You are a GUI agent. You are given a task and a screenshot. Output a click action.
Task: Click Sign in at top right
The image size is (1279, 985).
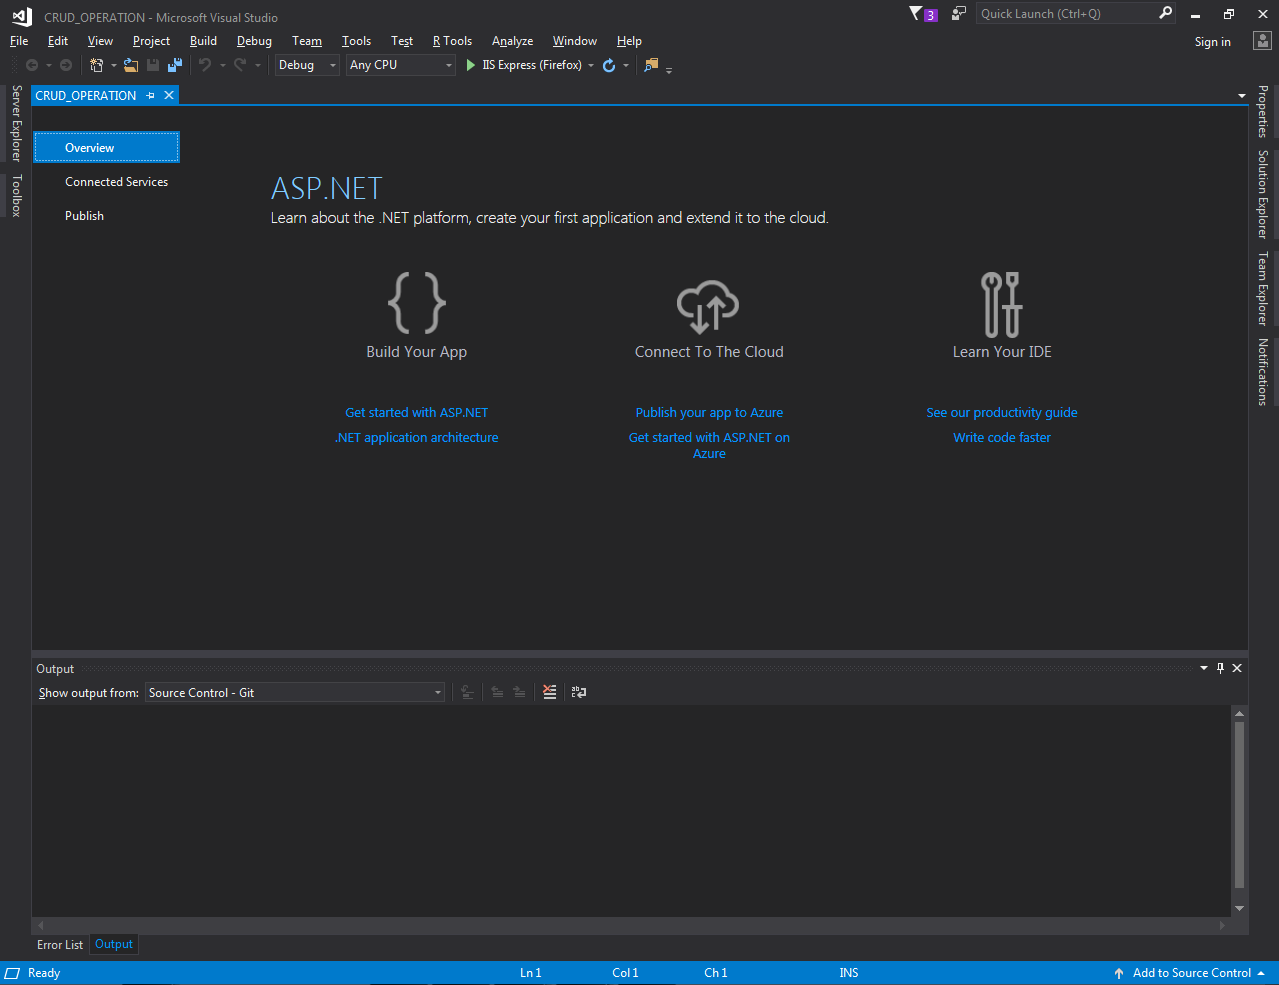tap(1213, 42)
